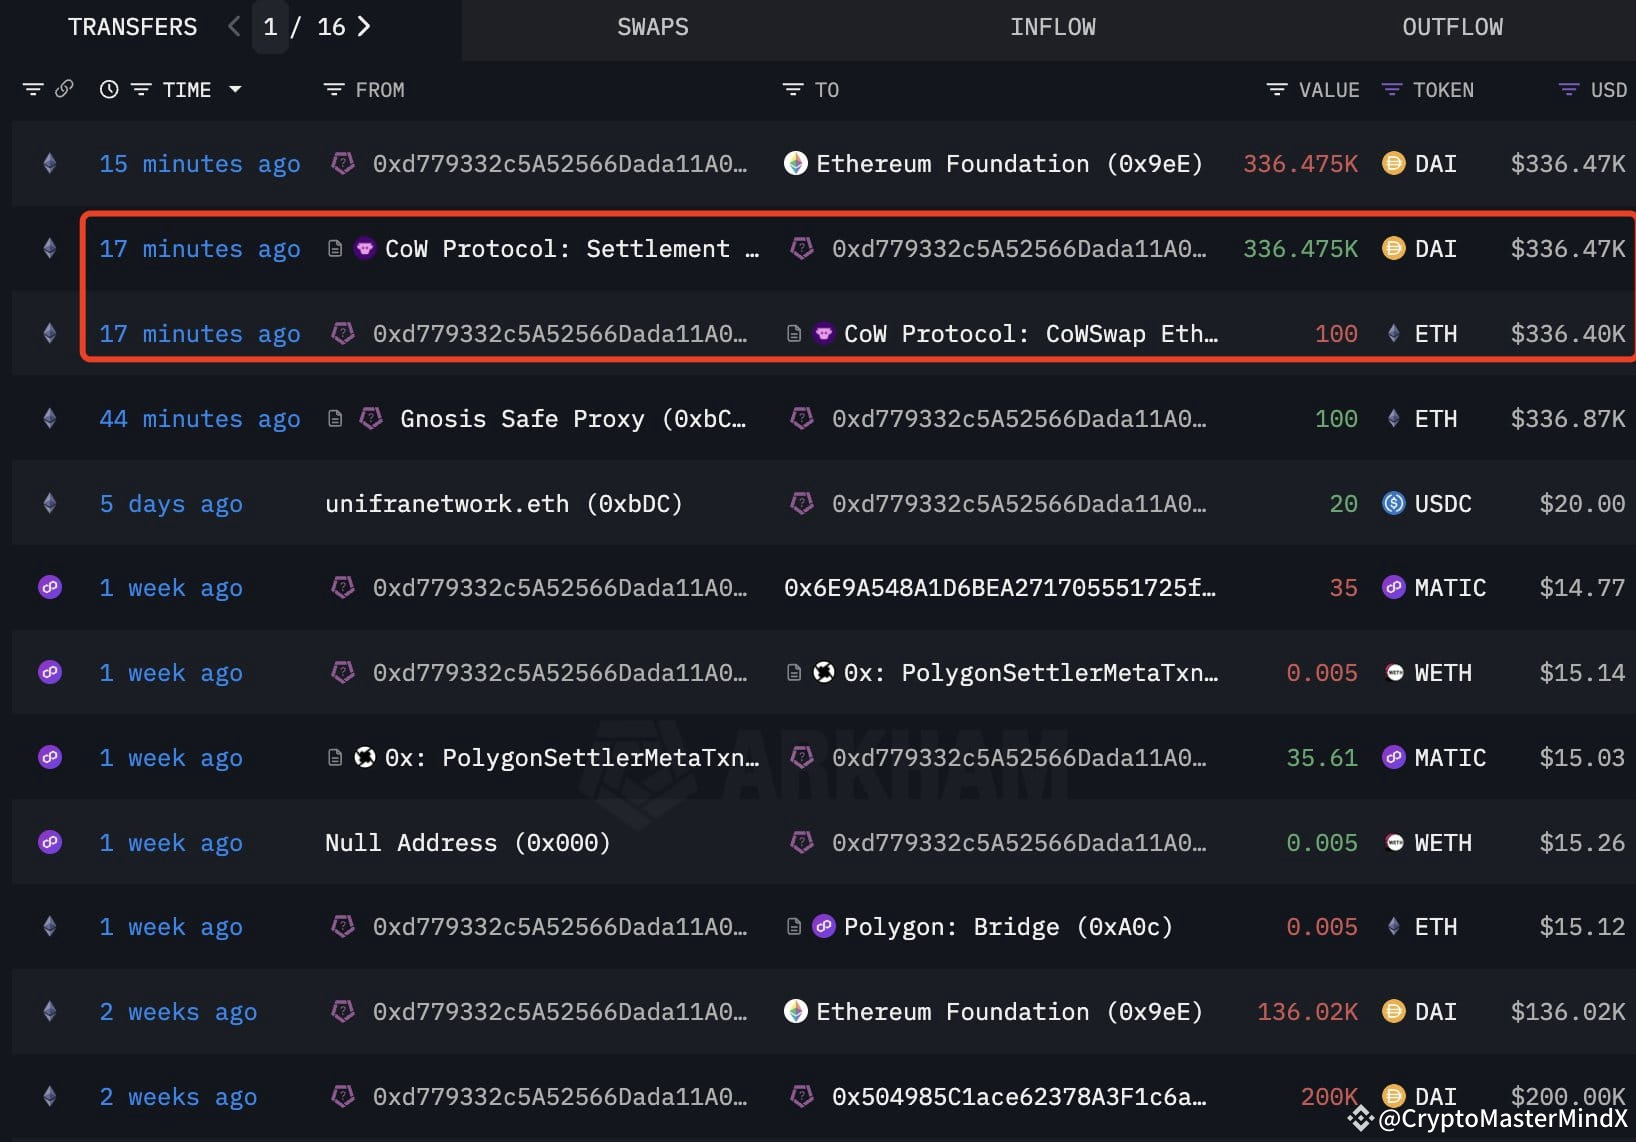Switch to the INFLOW tab

point(1053,28)
